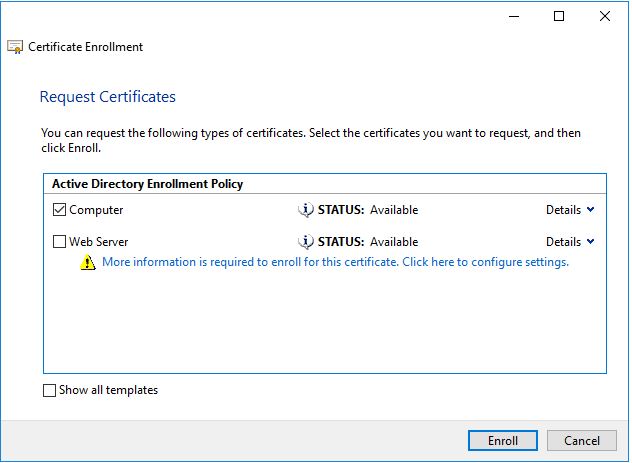Close the Certificate Enrollment dialog

click(605, 16)
